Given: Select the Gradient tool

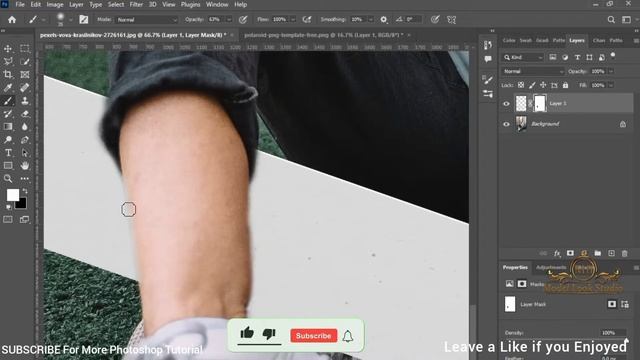Looking at the screenshot, I should click(8, 127).
